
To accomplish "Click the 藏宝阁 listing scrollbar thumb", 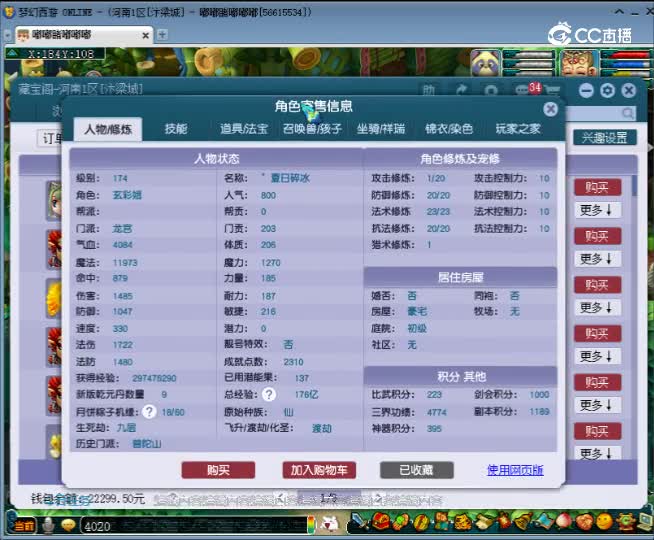I will click(x=634, y=186).
